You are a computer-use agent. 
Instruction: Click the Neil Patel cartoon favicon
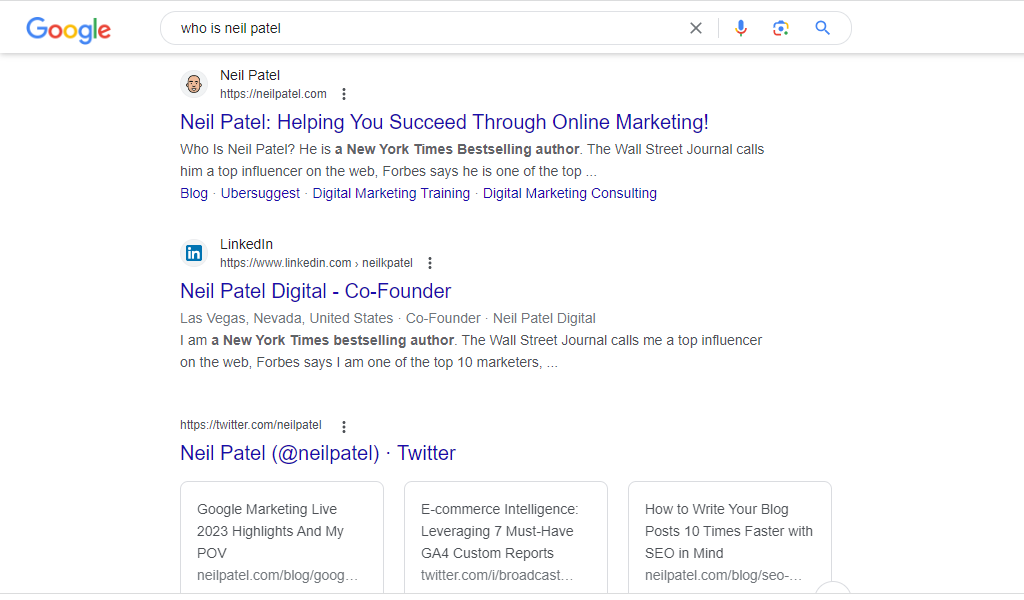coord(194,84)
